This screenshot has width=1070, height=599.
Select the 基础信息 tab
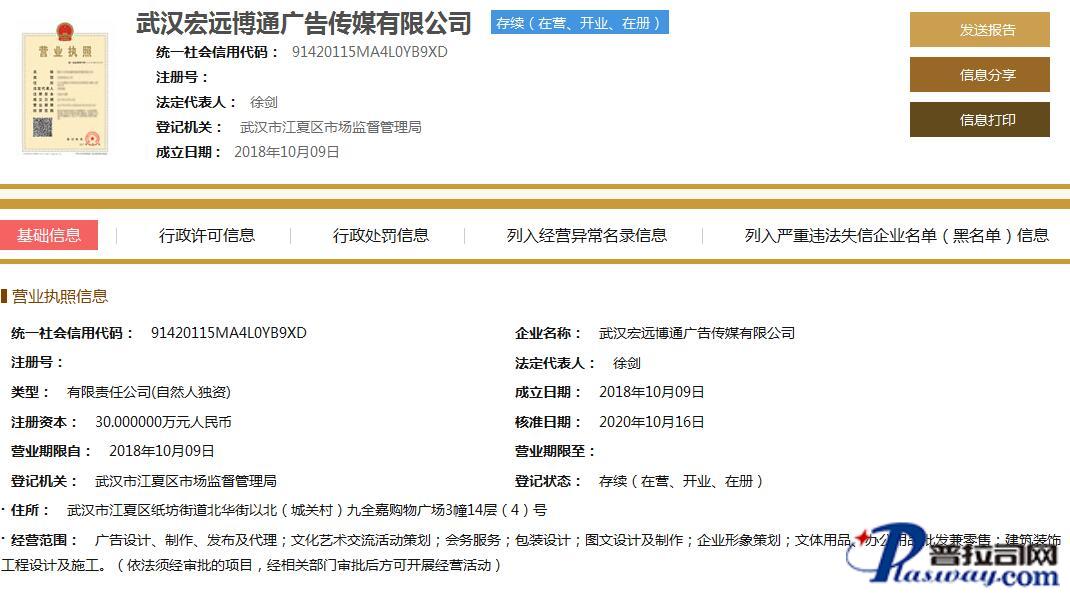point(49,235)
